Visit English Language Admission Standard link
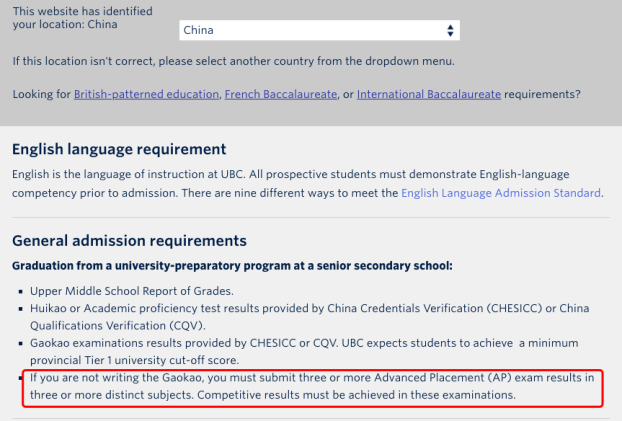Image resolution: width=622 pixels, height=421 pixels. tap(501, 193)
